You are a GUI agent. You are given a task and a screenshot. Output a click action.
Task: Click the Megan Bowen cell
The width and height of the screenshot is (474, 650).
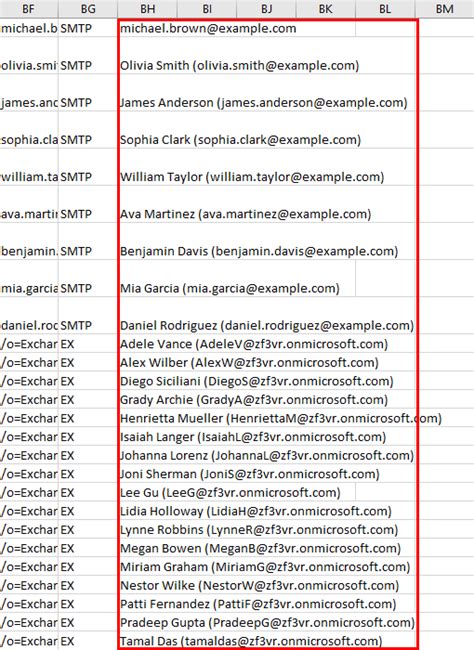260,548
